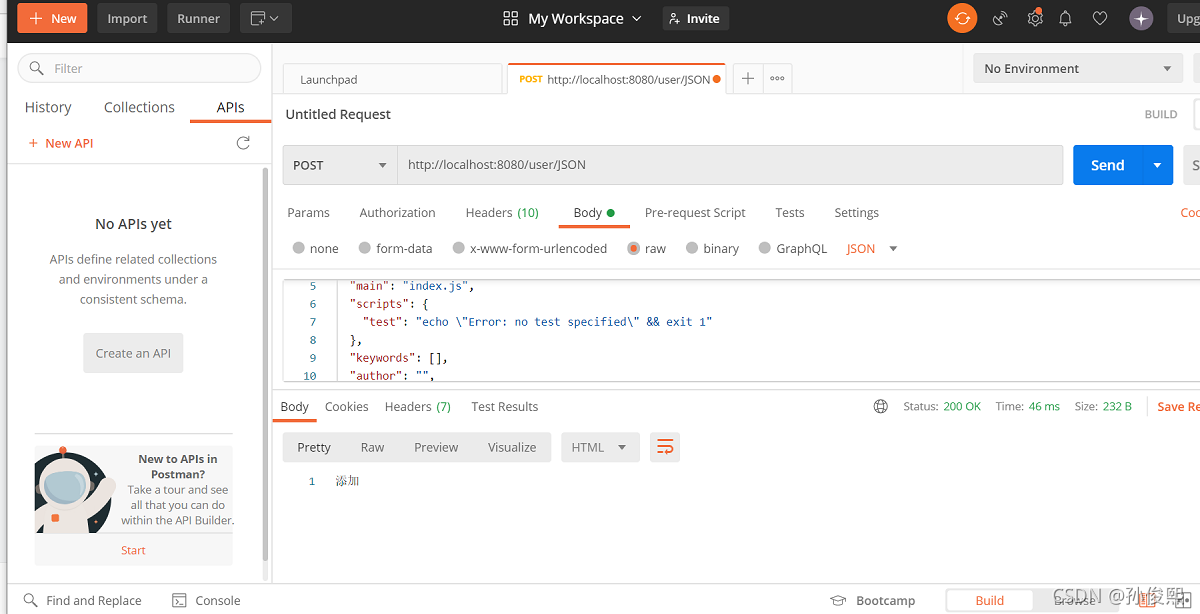Viewport: 1200px width, 614px height.
Task: Open the Launchpad tab
Action: coord(392,79)
